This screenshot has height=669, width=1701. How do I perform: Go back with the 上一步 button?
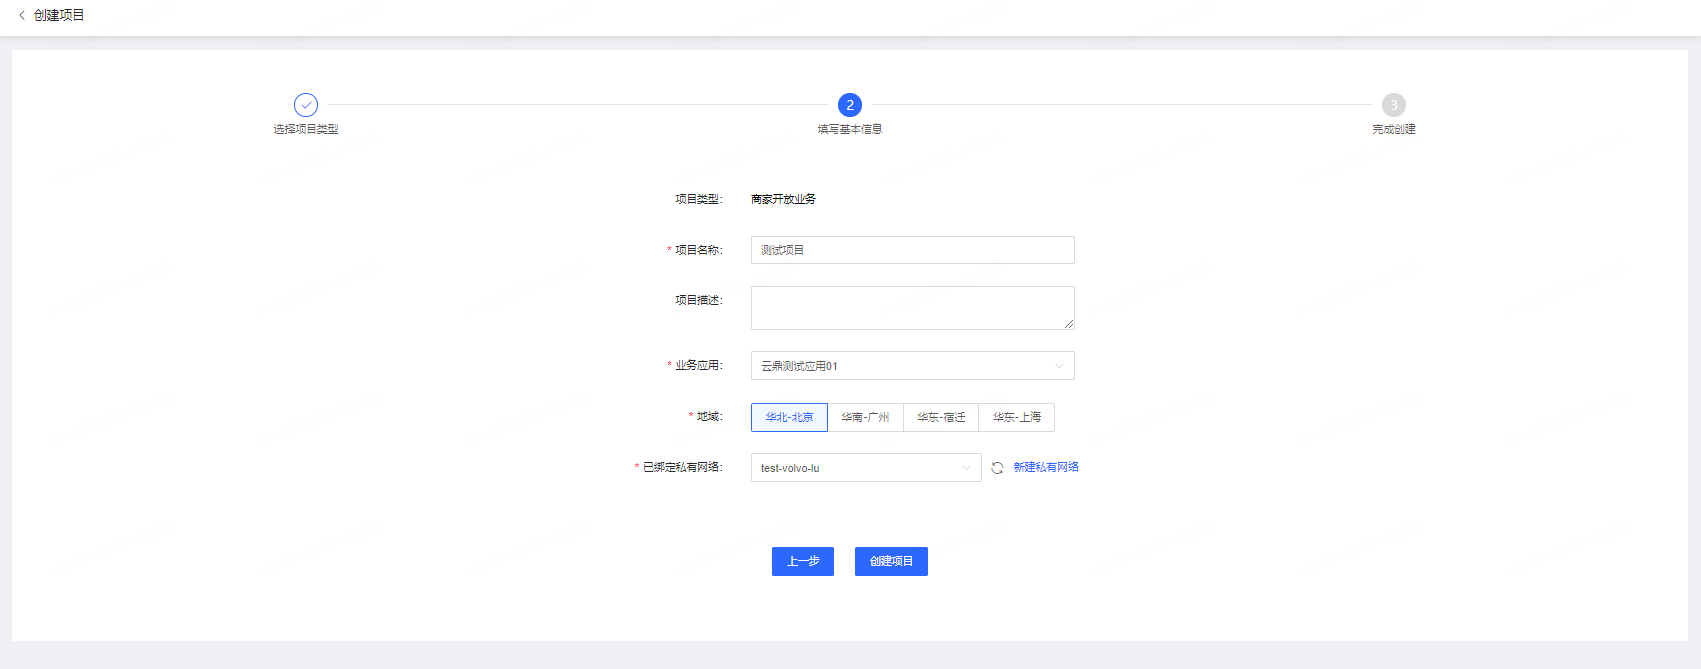point(802,561)
